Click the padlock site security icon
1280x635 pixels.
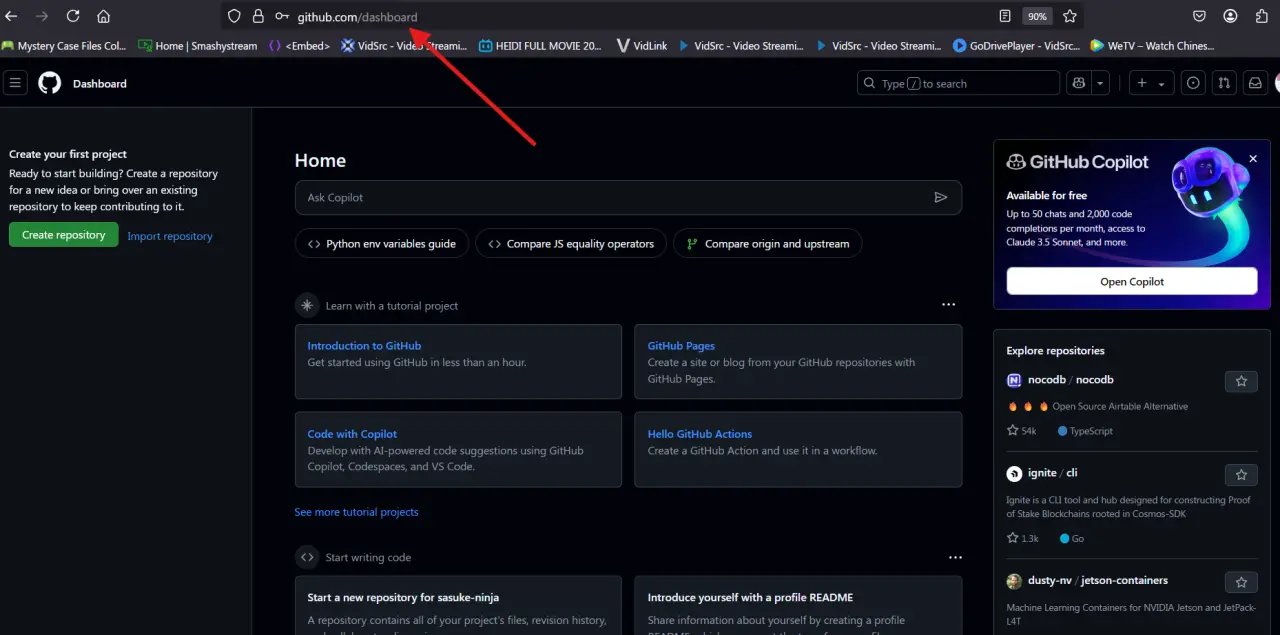coord(258,16)
